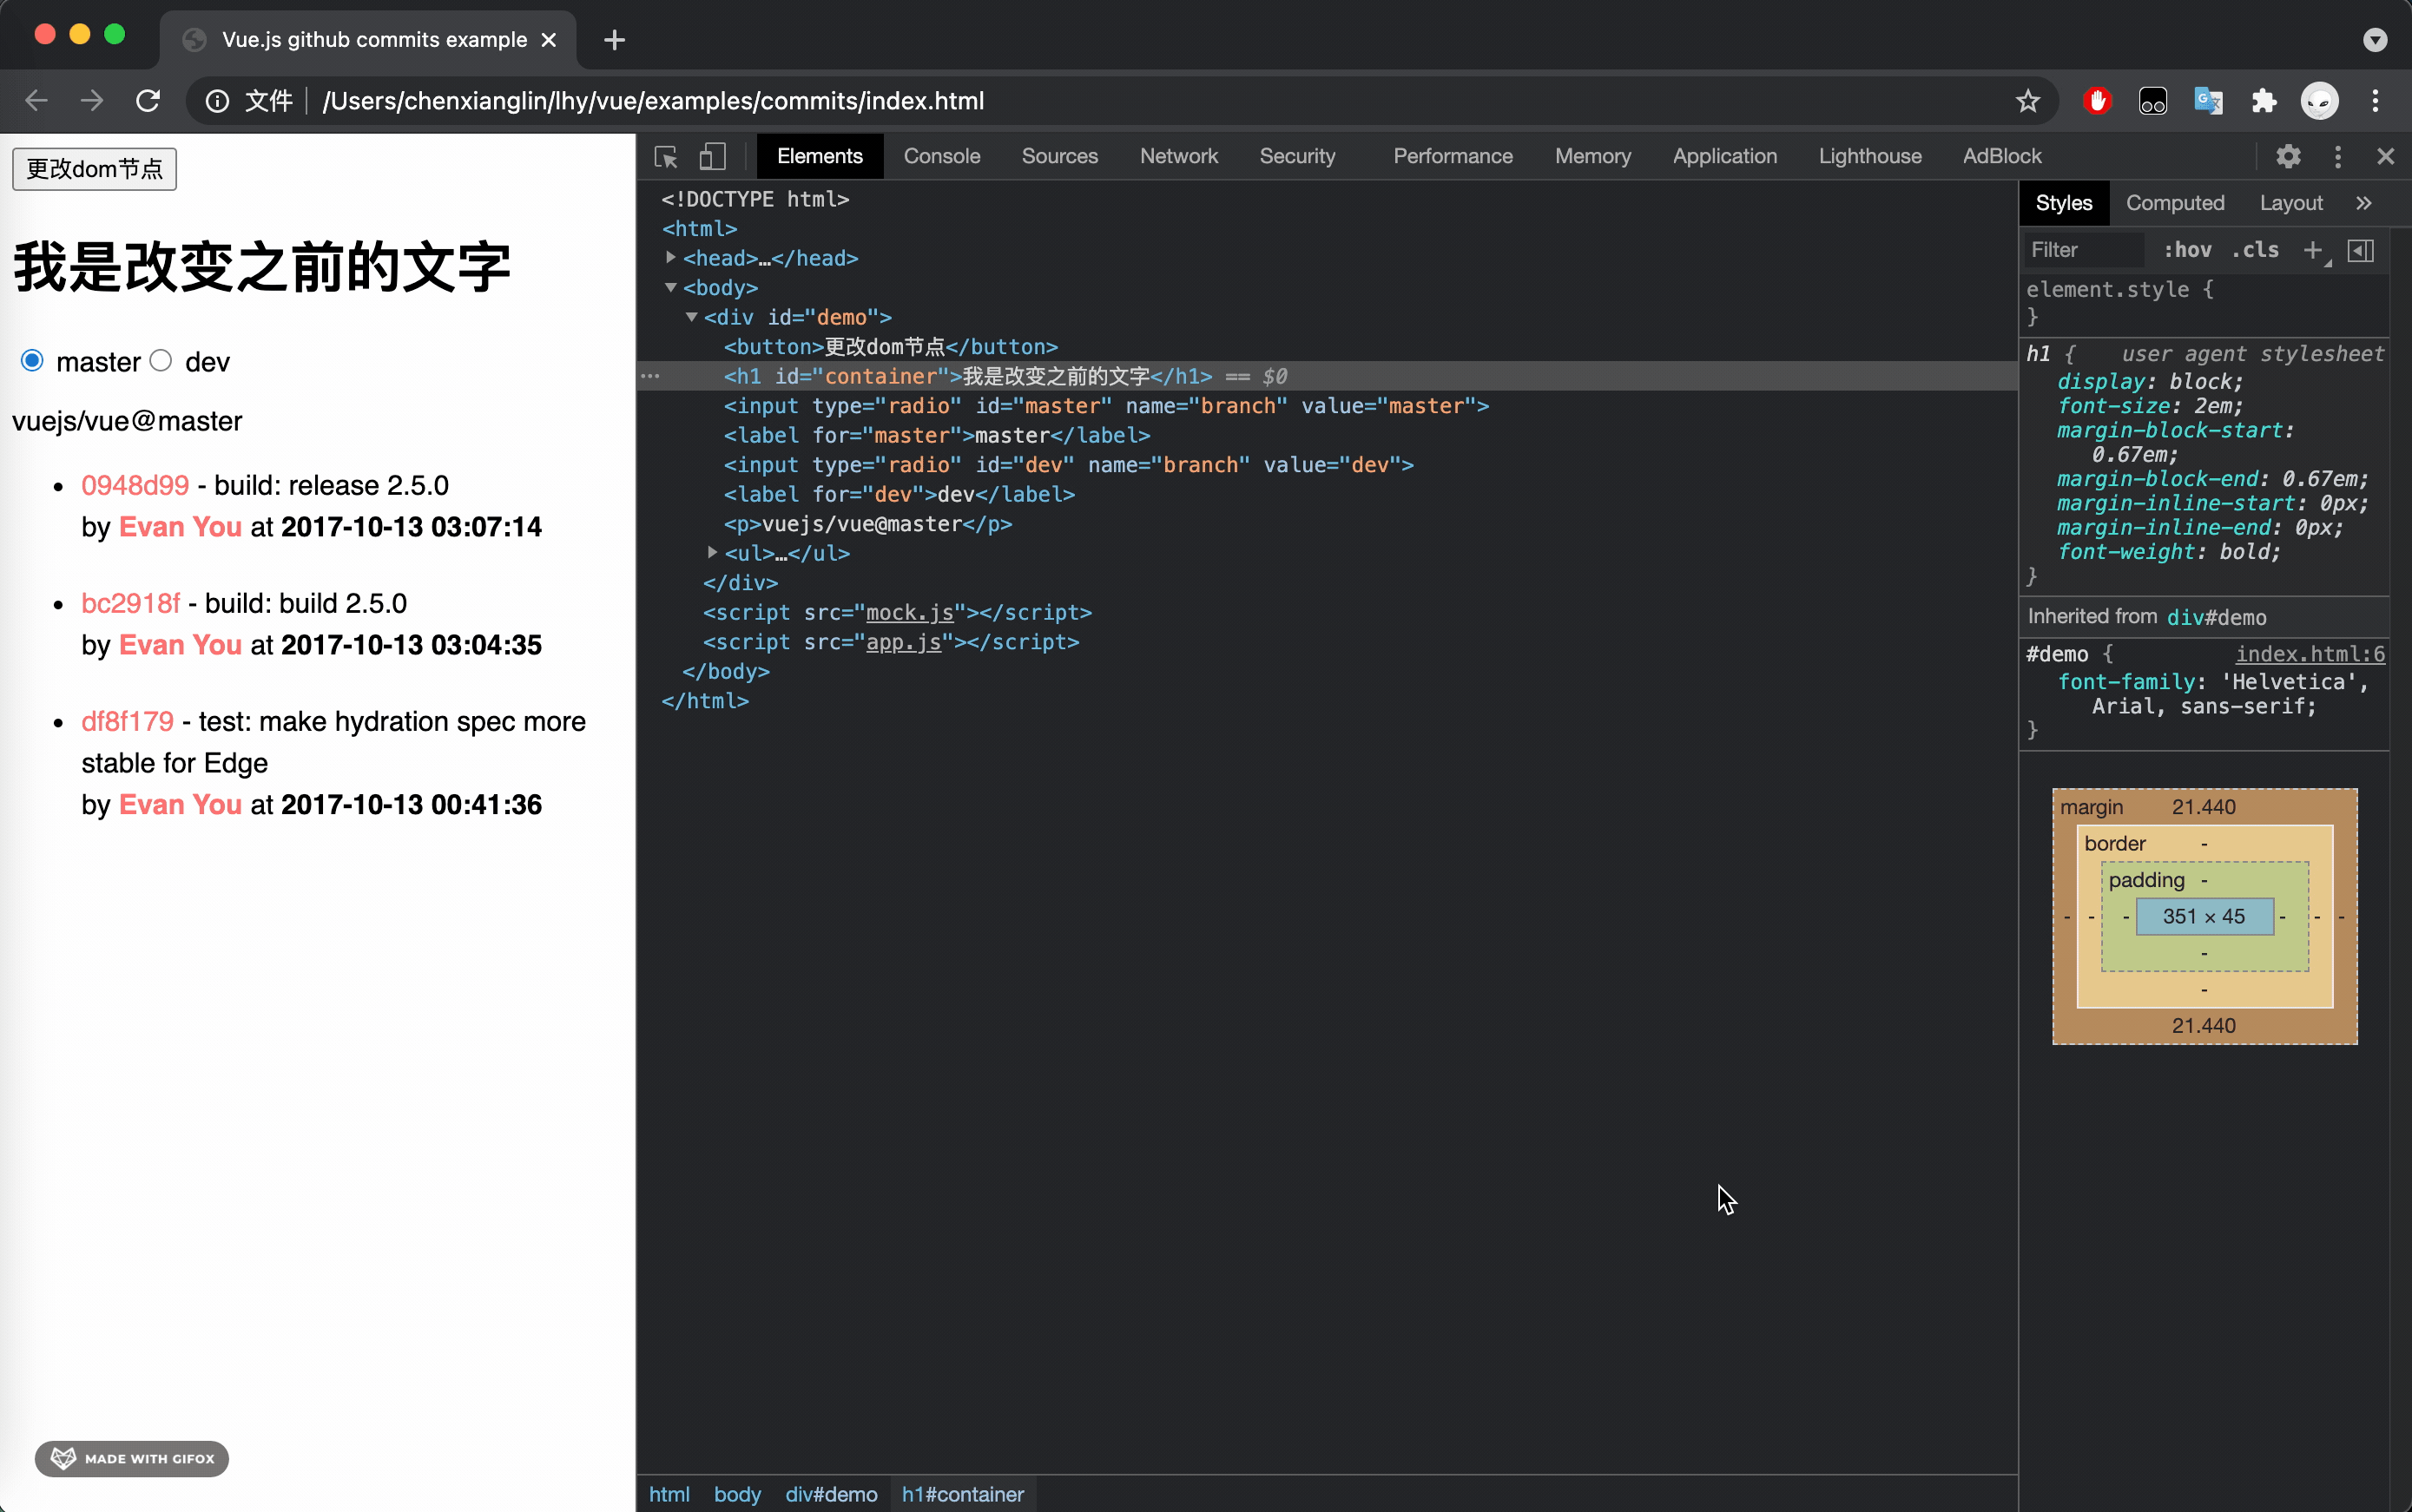
Task: Open the DevTools three-dot menu
Action: pos(2337,156)
